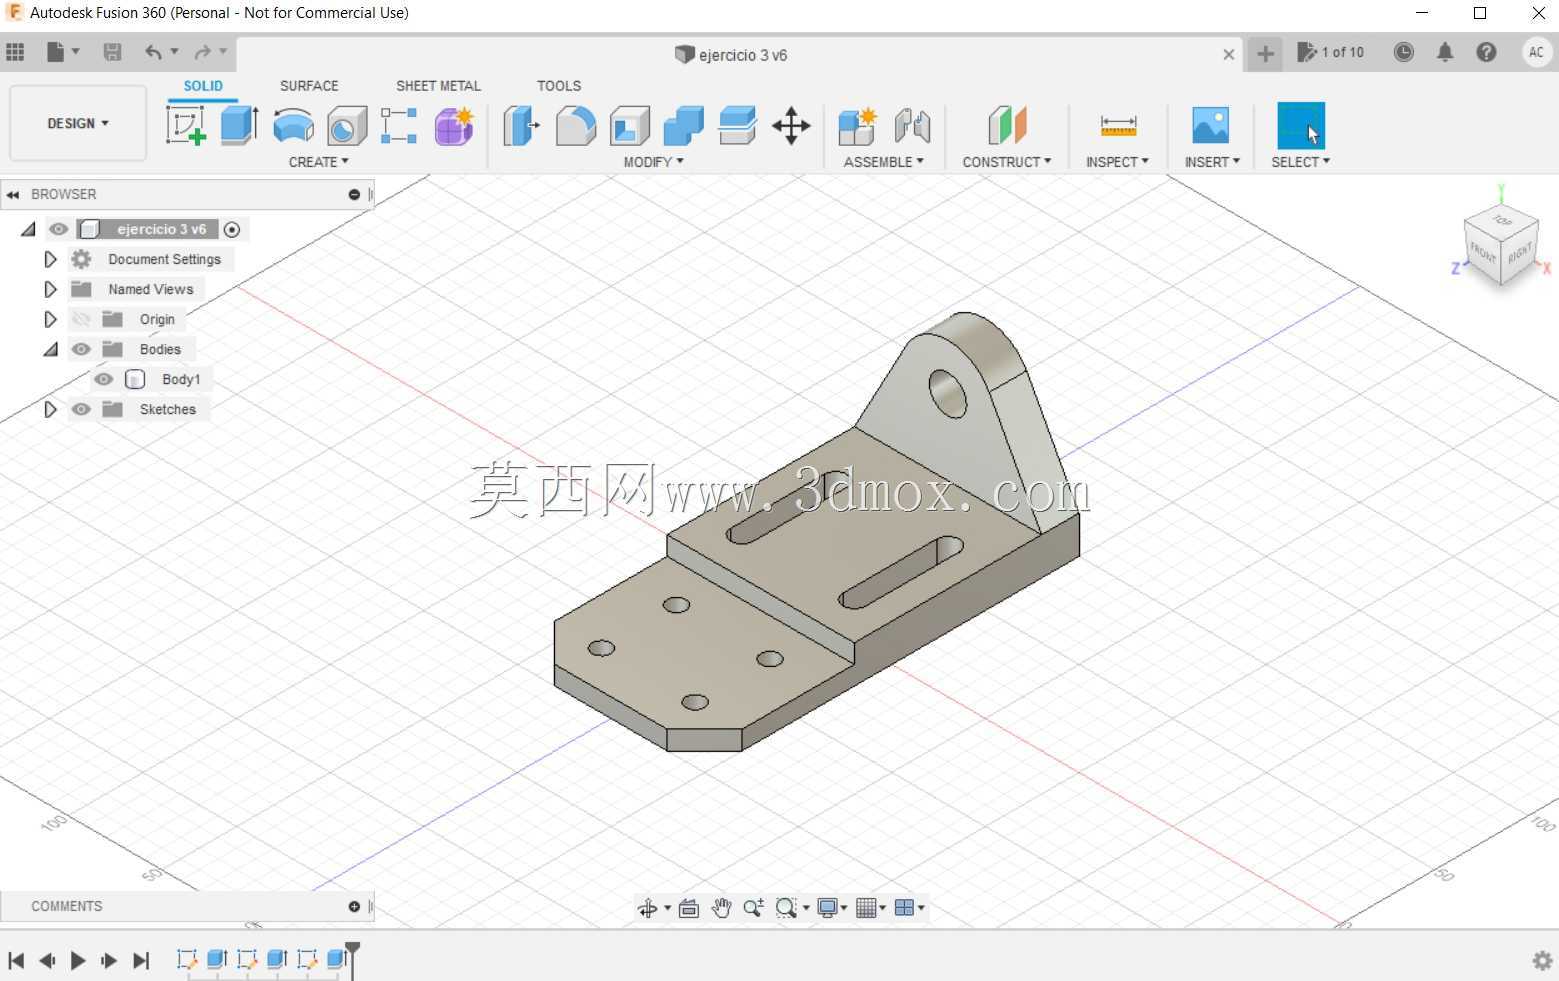Select the Fillet tool

576,126
